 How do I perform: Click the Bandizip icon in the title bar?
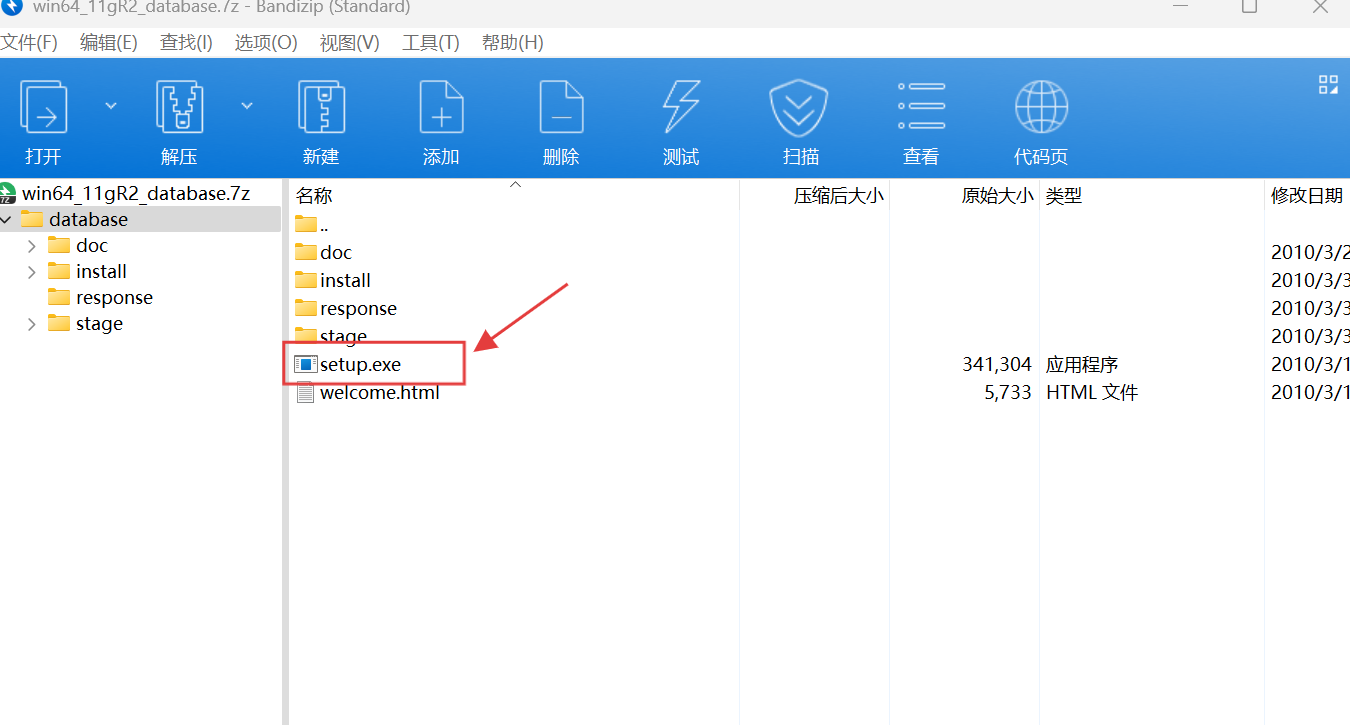coord(10,6)
